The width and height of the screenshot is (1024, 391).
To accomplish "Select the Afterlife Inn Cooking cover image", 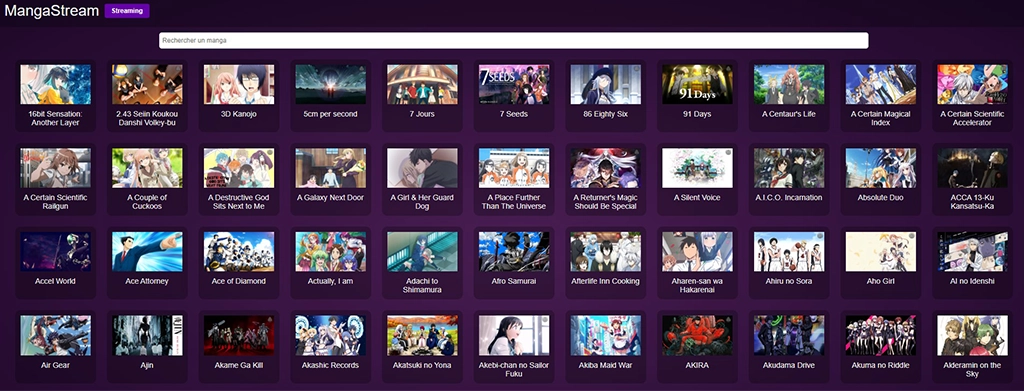I will click(x=605, y=251).
